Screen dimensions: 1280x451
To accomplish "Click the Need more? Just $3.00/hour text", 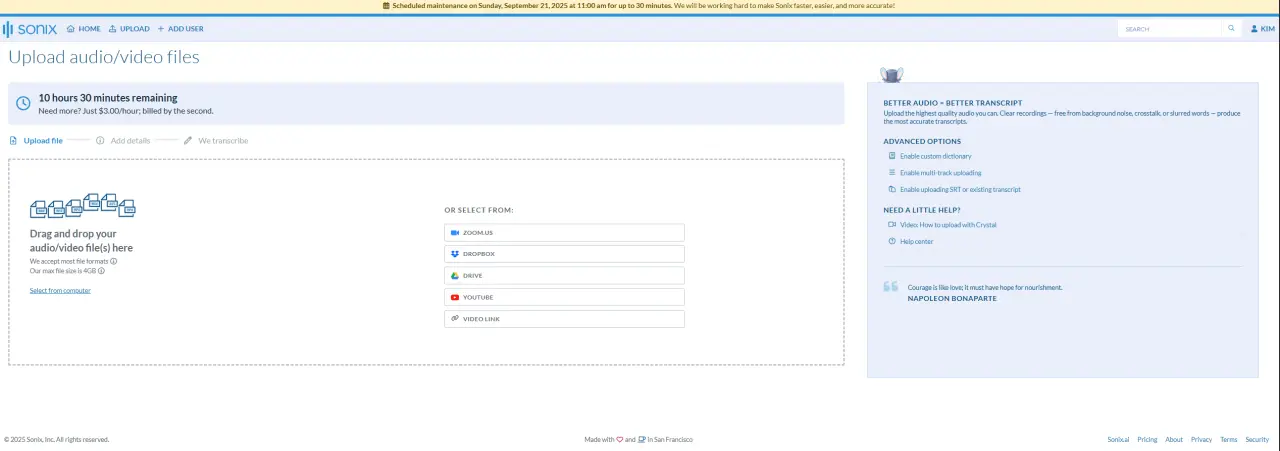I will (x=126, y=111).
